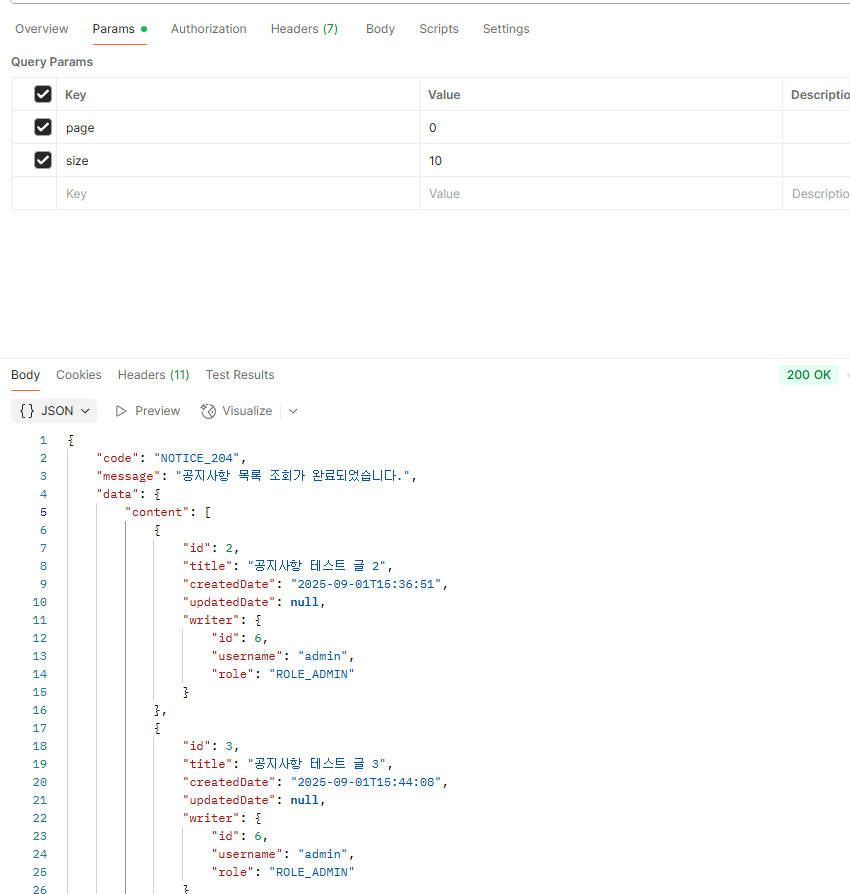This screenshot has height=894, width=850.
Task: Click the Visualize sparkle icon
Action: click(208, 411)
